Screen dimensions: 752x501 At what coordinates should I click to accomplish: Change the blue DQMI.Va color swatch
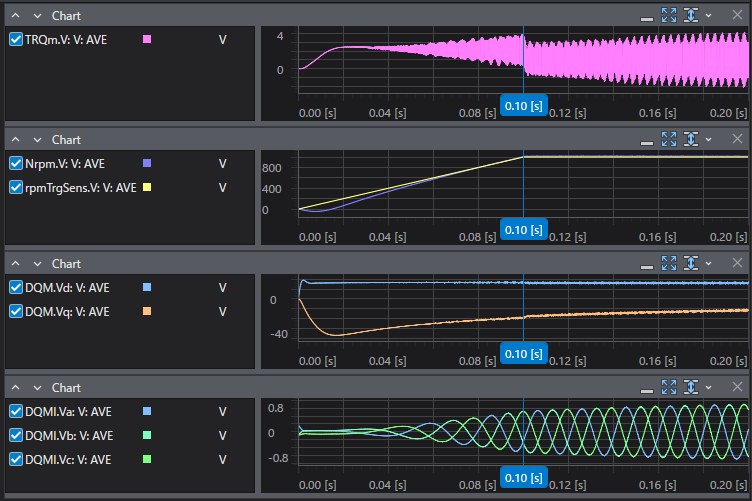click(147, 411)
